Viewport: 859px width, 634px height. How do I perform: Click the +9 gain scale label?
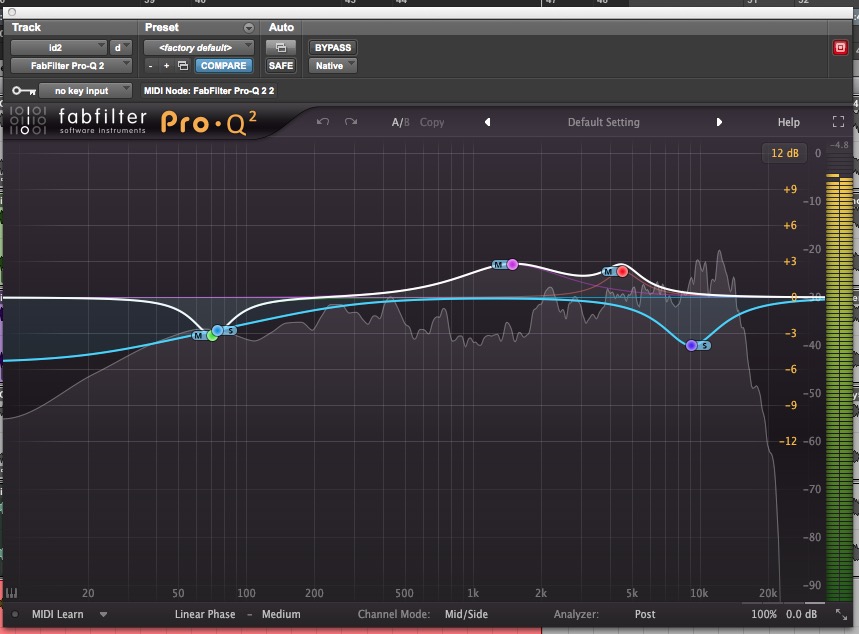pyautogui.click(x=790, y=189)
